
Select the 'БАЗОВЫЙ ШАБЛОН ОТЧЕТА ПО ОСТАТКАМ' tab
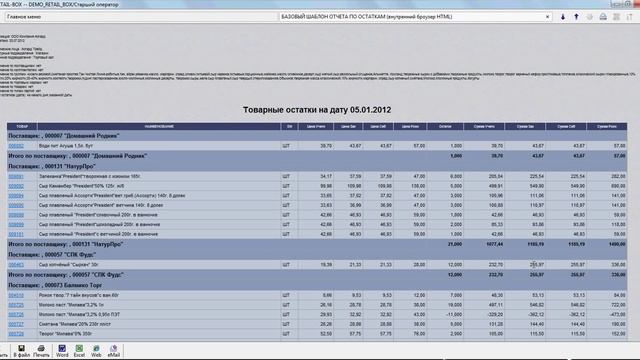(416, 17)
